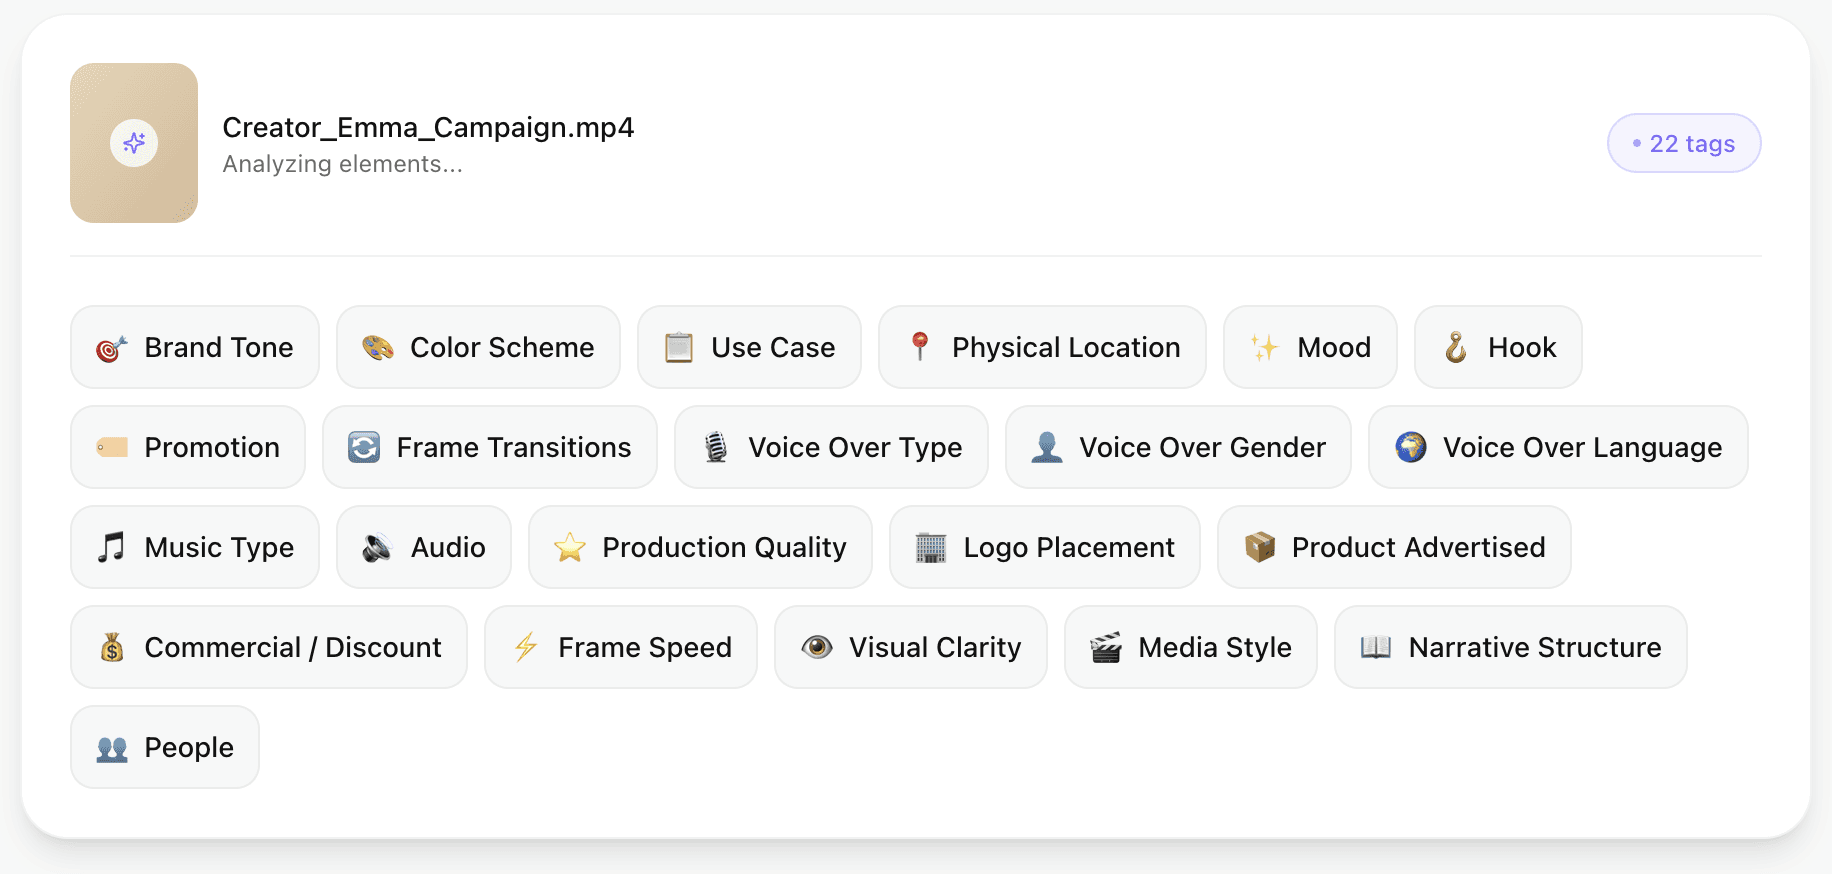Click the music note icon on Music Type
Screen dimensions: 1832x874
coord(112,548)
